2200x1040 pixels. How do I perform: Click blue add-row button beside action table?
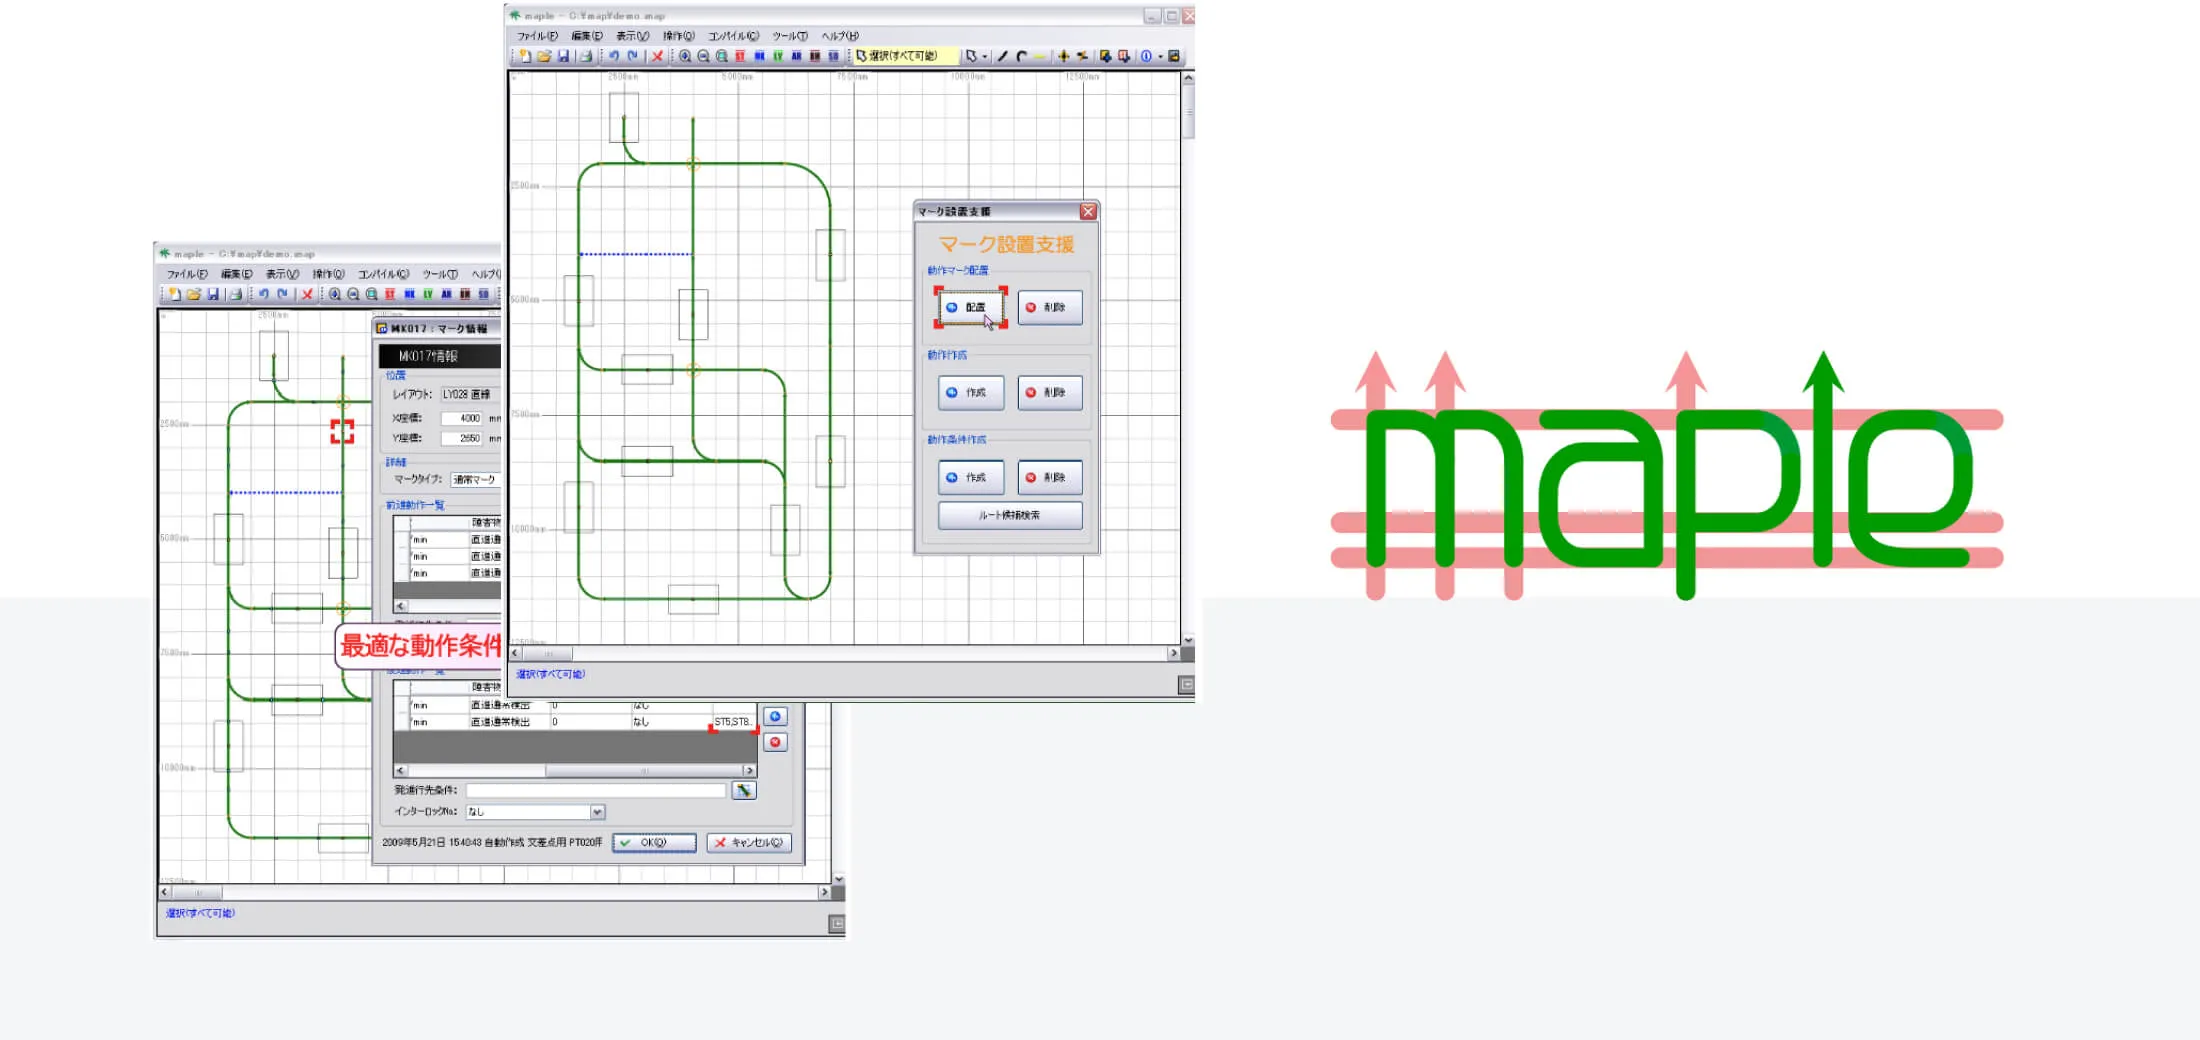click(x=775, y=716)
